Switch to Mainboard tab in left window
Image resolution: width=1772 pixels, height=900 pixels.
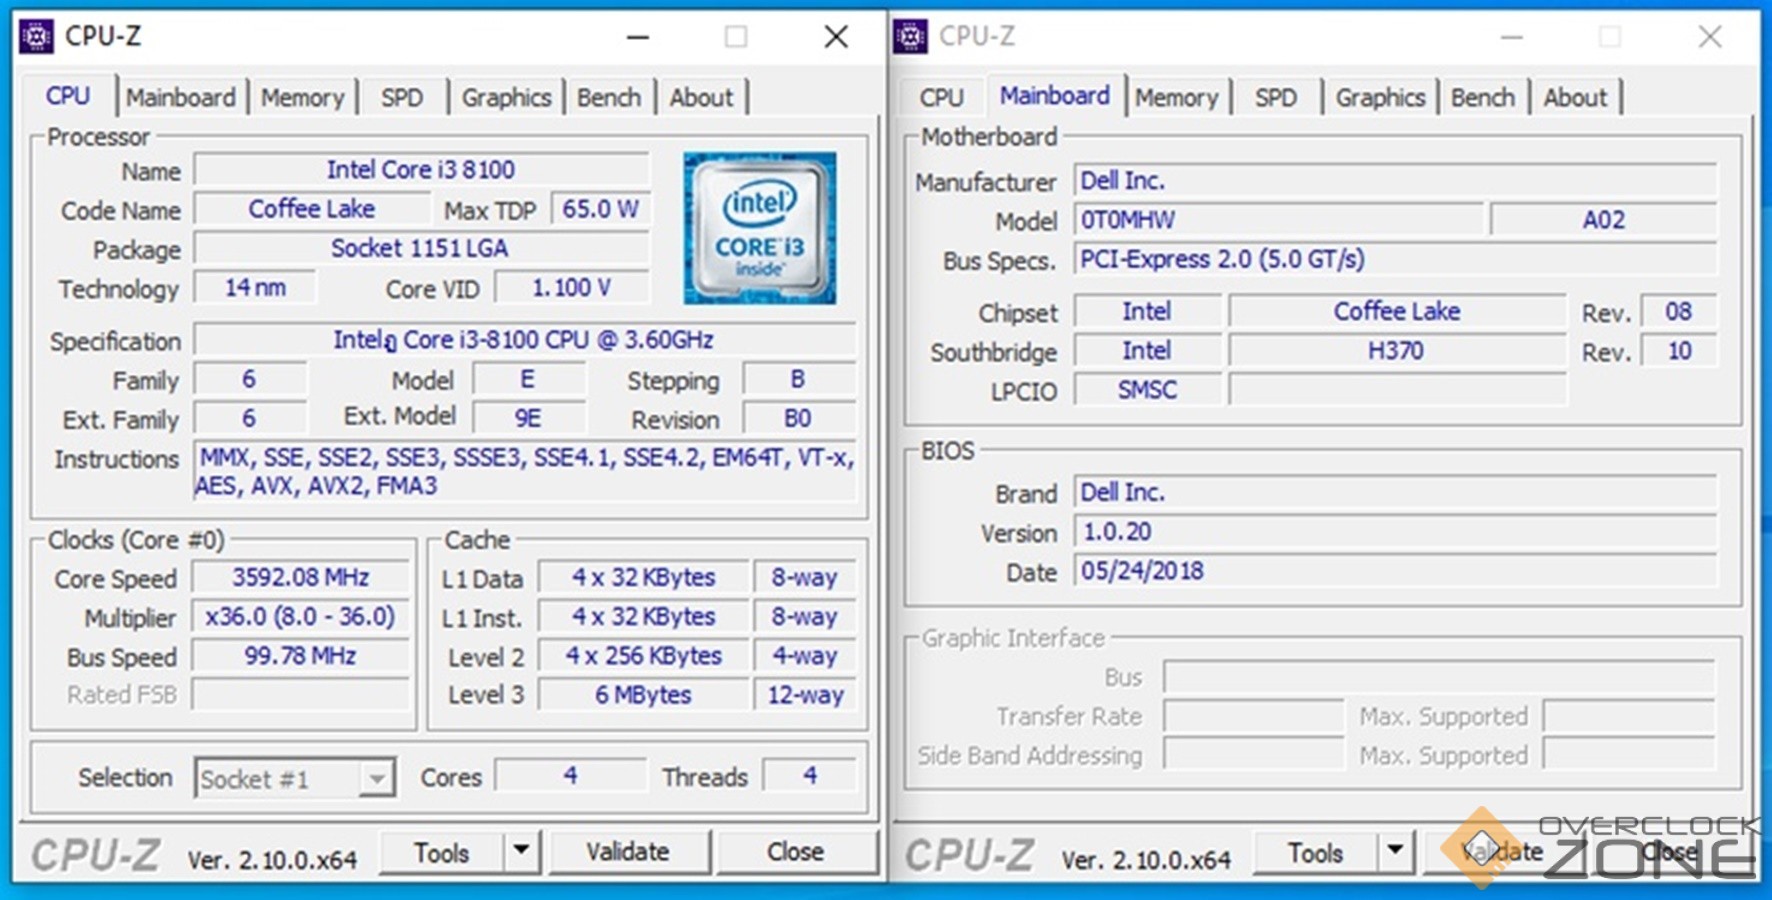pos(181,98)
